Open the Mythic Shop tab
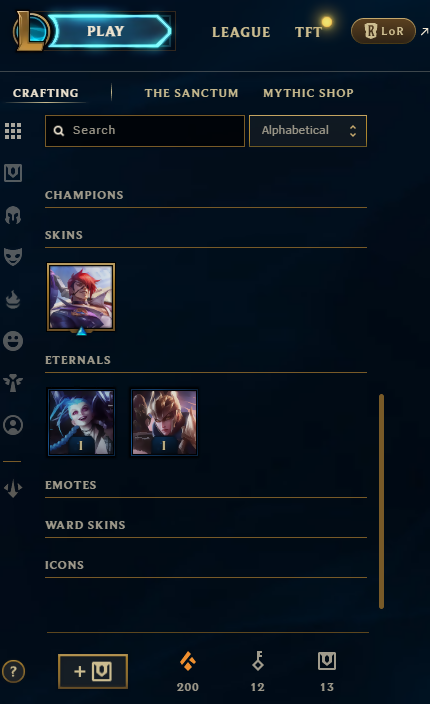The image size is (430, 704). tap(308, 93)
